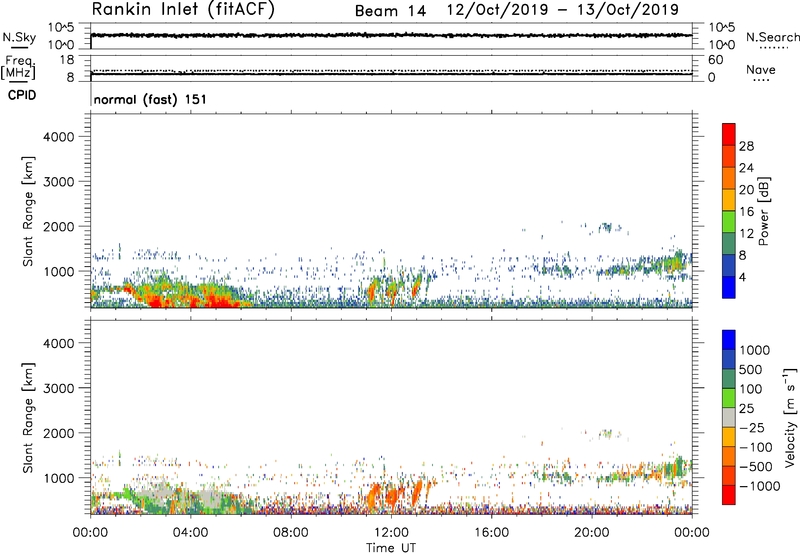Viewport: 800px width, 554px height.
Task: Click the '28' tick on the power colorbar
Action: coord(746,146)
